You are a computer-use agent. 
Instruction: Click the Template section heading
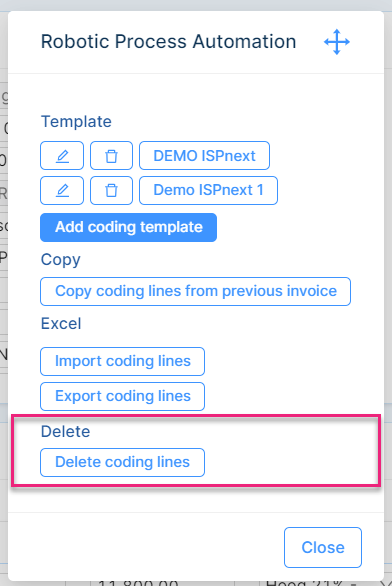[76, 121]
